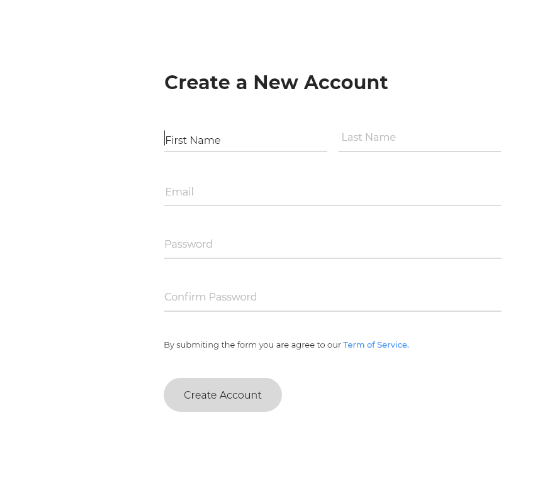This screenshot has width=536, height=481.
Task: Select the Email input field
Action: tap(333, 193)
